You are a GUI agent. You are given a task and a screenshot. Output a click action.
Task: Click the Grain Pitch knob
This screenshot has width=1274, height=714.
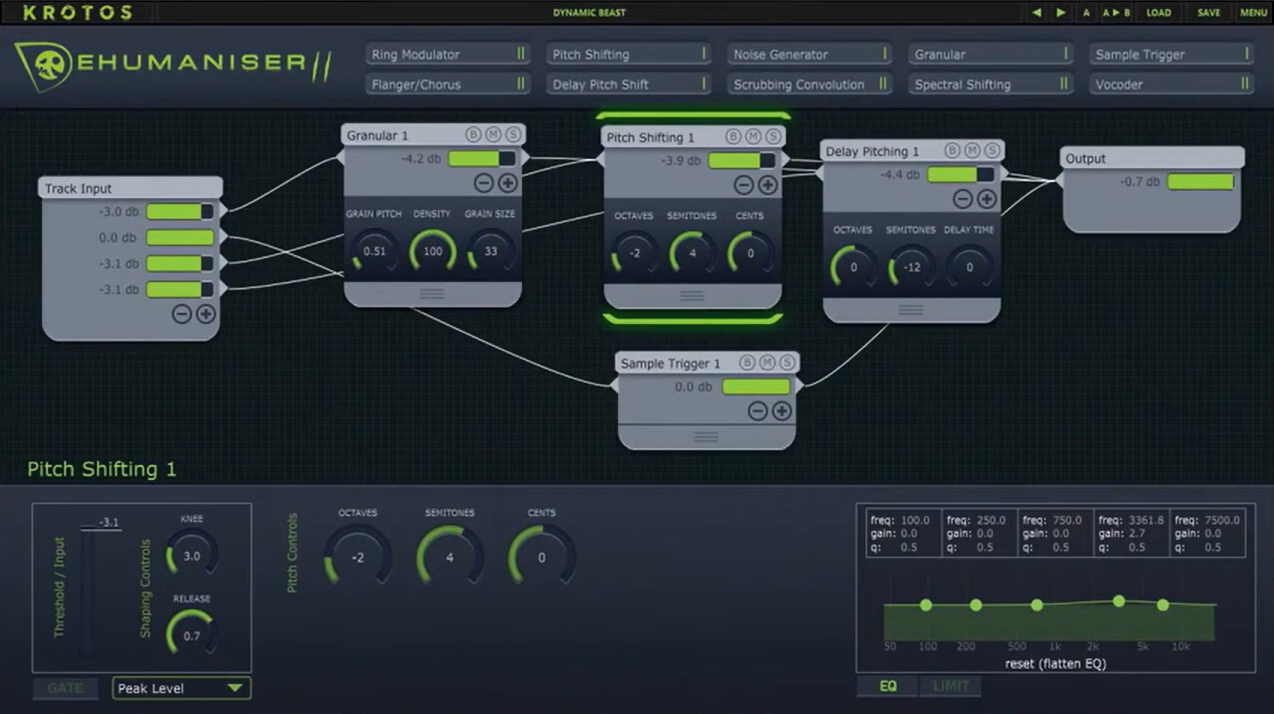point(374,251)
